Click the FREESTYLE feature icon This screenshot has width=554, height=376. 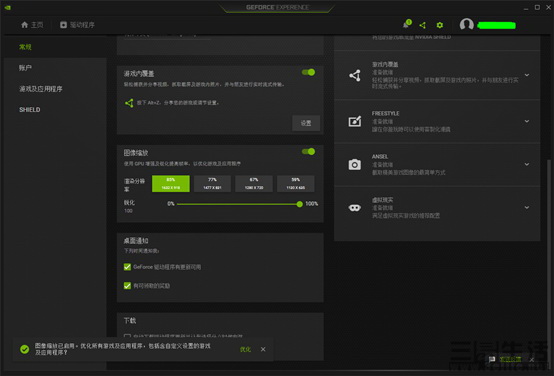coord(355,121)
